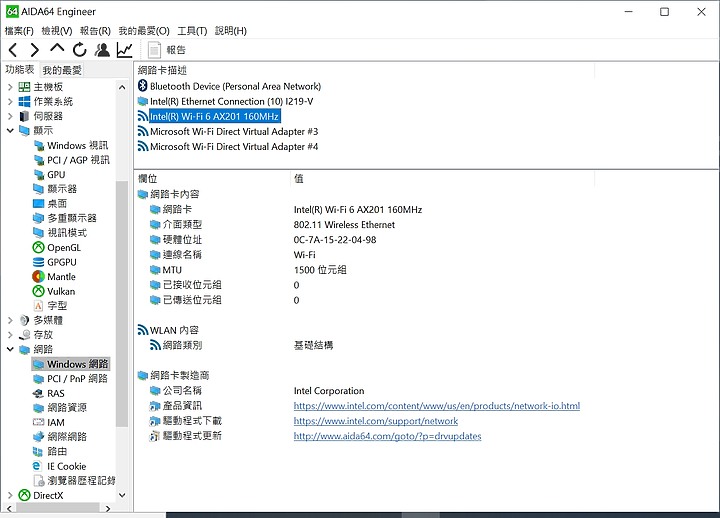Viewport: 720px width, 518px height.
Task: Expand the 作業系統 tree node
Action: (x=10, y=101)
